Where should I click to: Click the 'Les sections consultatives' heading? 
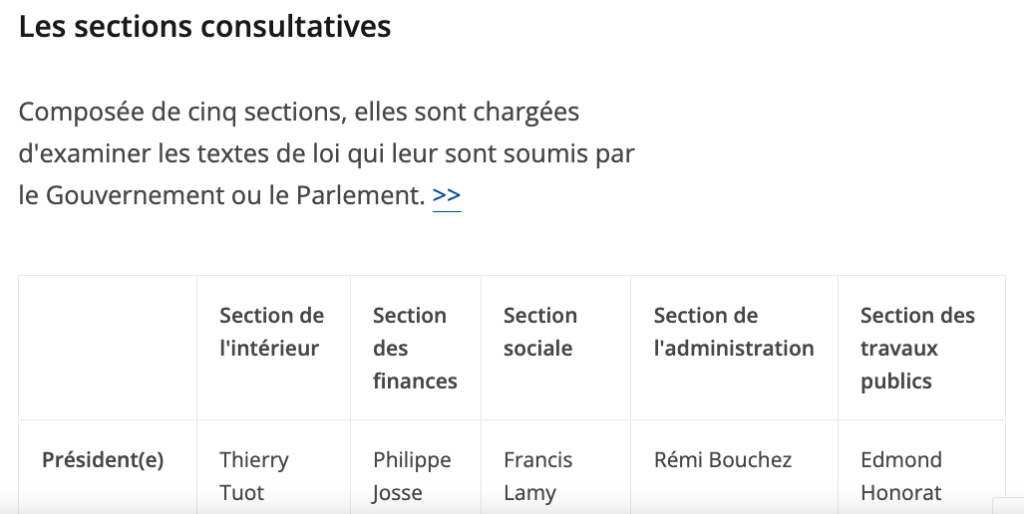pos(204,27)
